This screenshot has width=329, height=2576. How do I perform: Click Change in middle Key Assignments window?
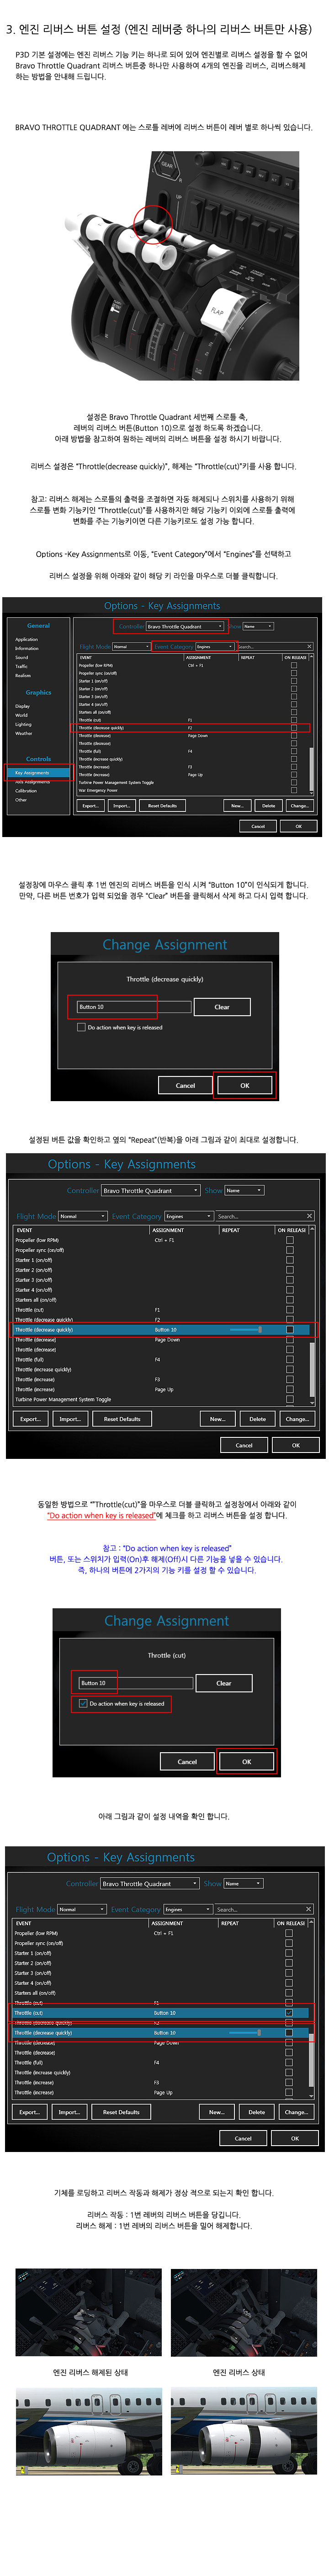point(297,1418)
